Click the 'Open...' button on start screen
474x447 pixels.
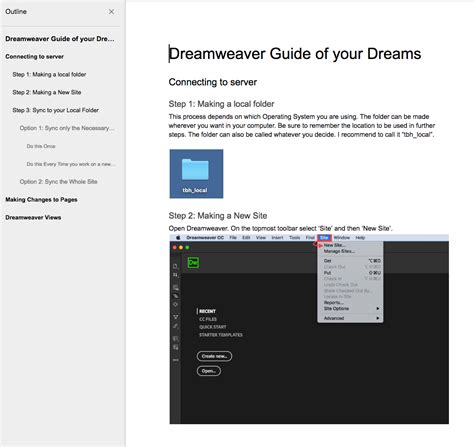point(209,371)
